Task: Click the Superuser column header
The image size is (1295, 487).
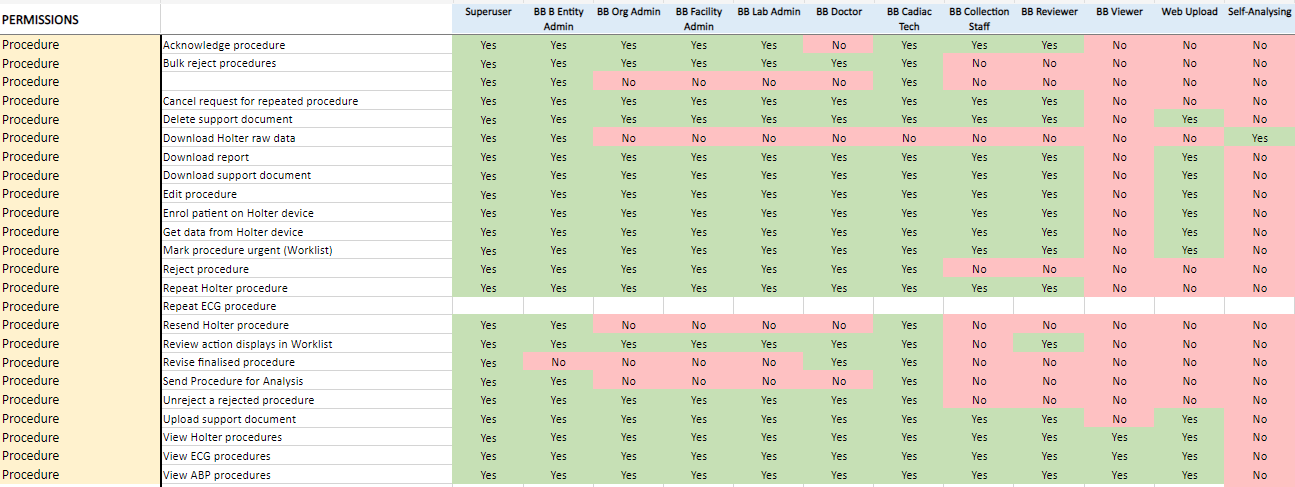Action: point(488,12)
